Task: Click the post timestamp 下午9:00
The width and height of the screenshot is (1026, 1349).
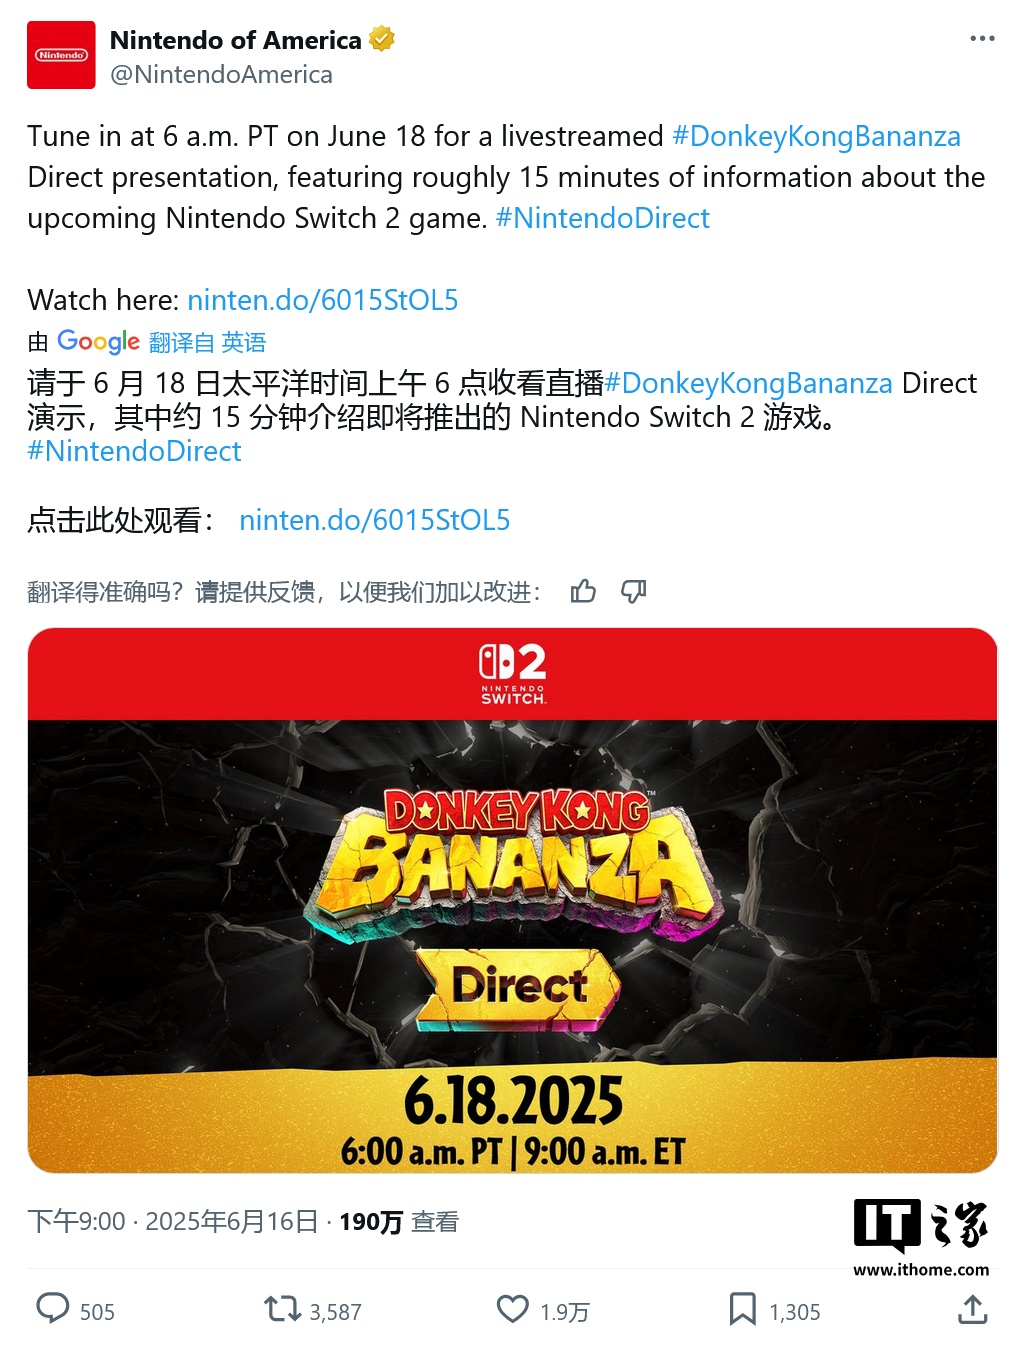Action: pos(77,1222)
